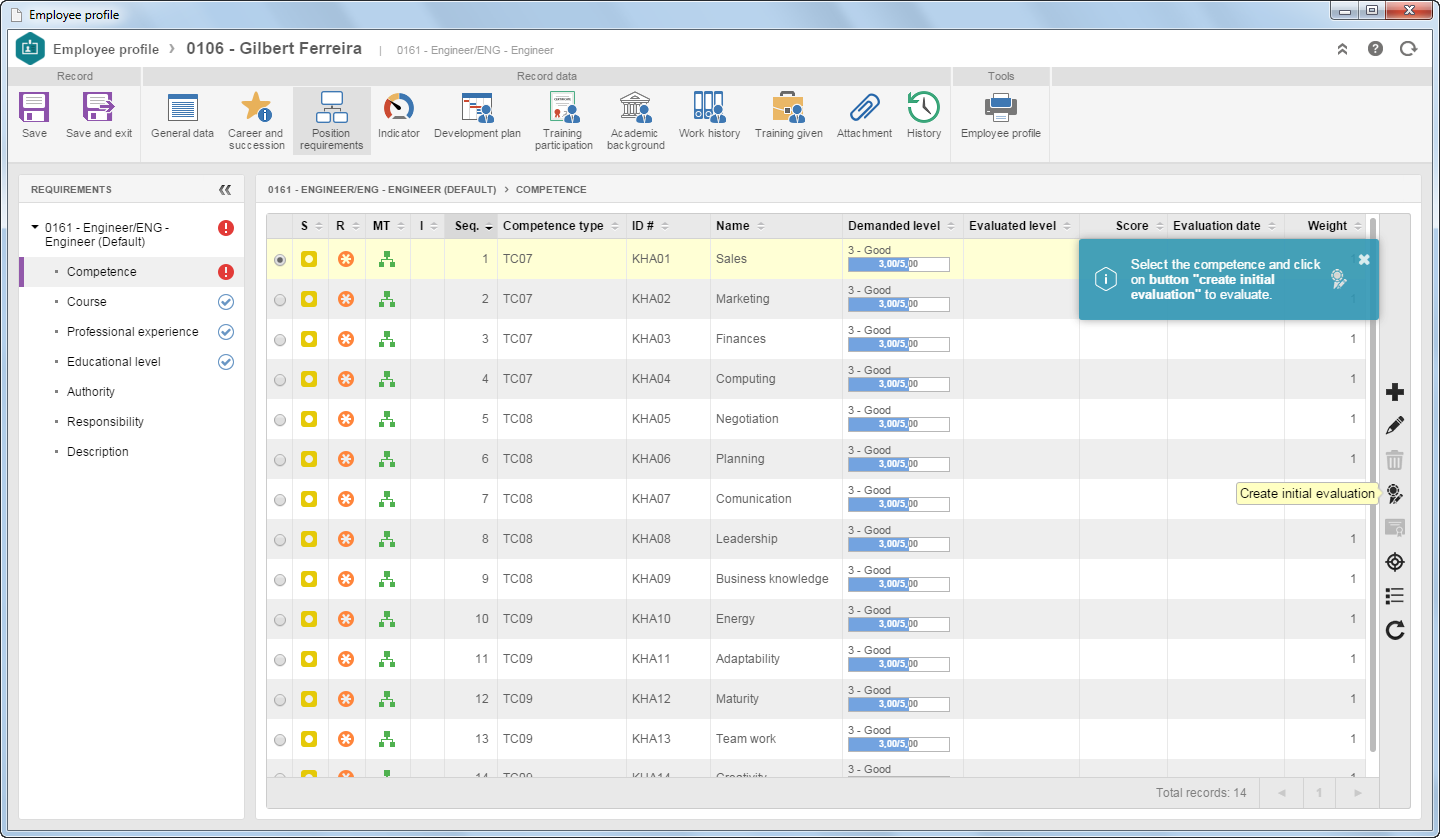1440x838 pixels.
Task: Click the list view icon in side toolbar
Action: tap(1395, 596)
